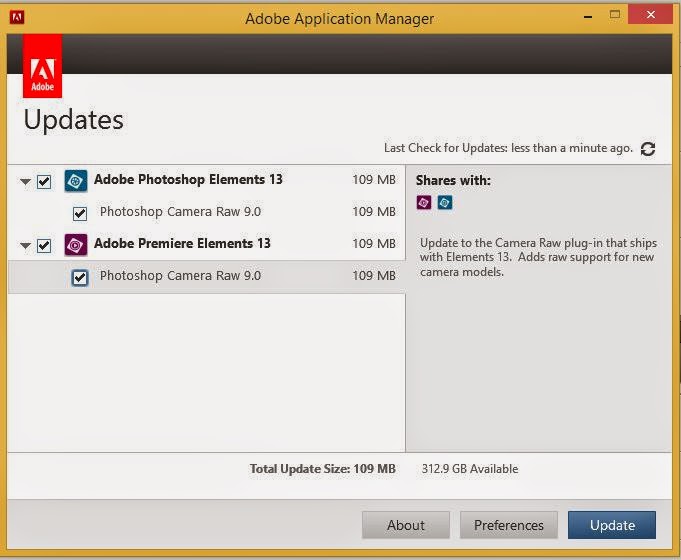
Task: Click 109 MB size of Photoshop Elements 13
Action: (374, 179)
